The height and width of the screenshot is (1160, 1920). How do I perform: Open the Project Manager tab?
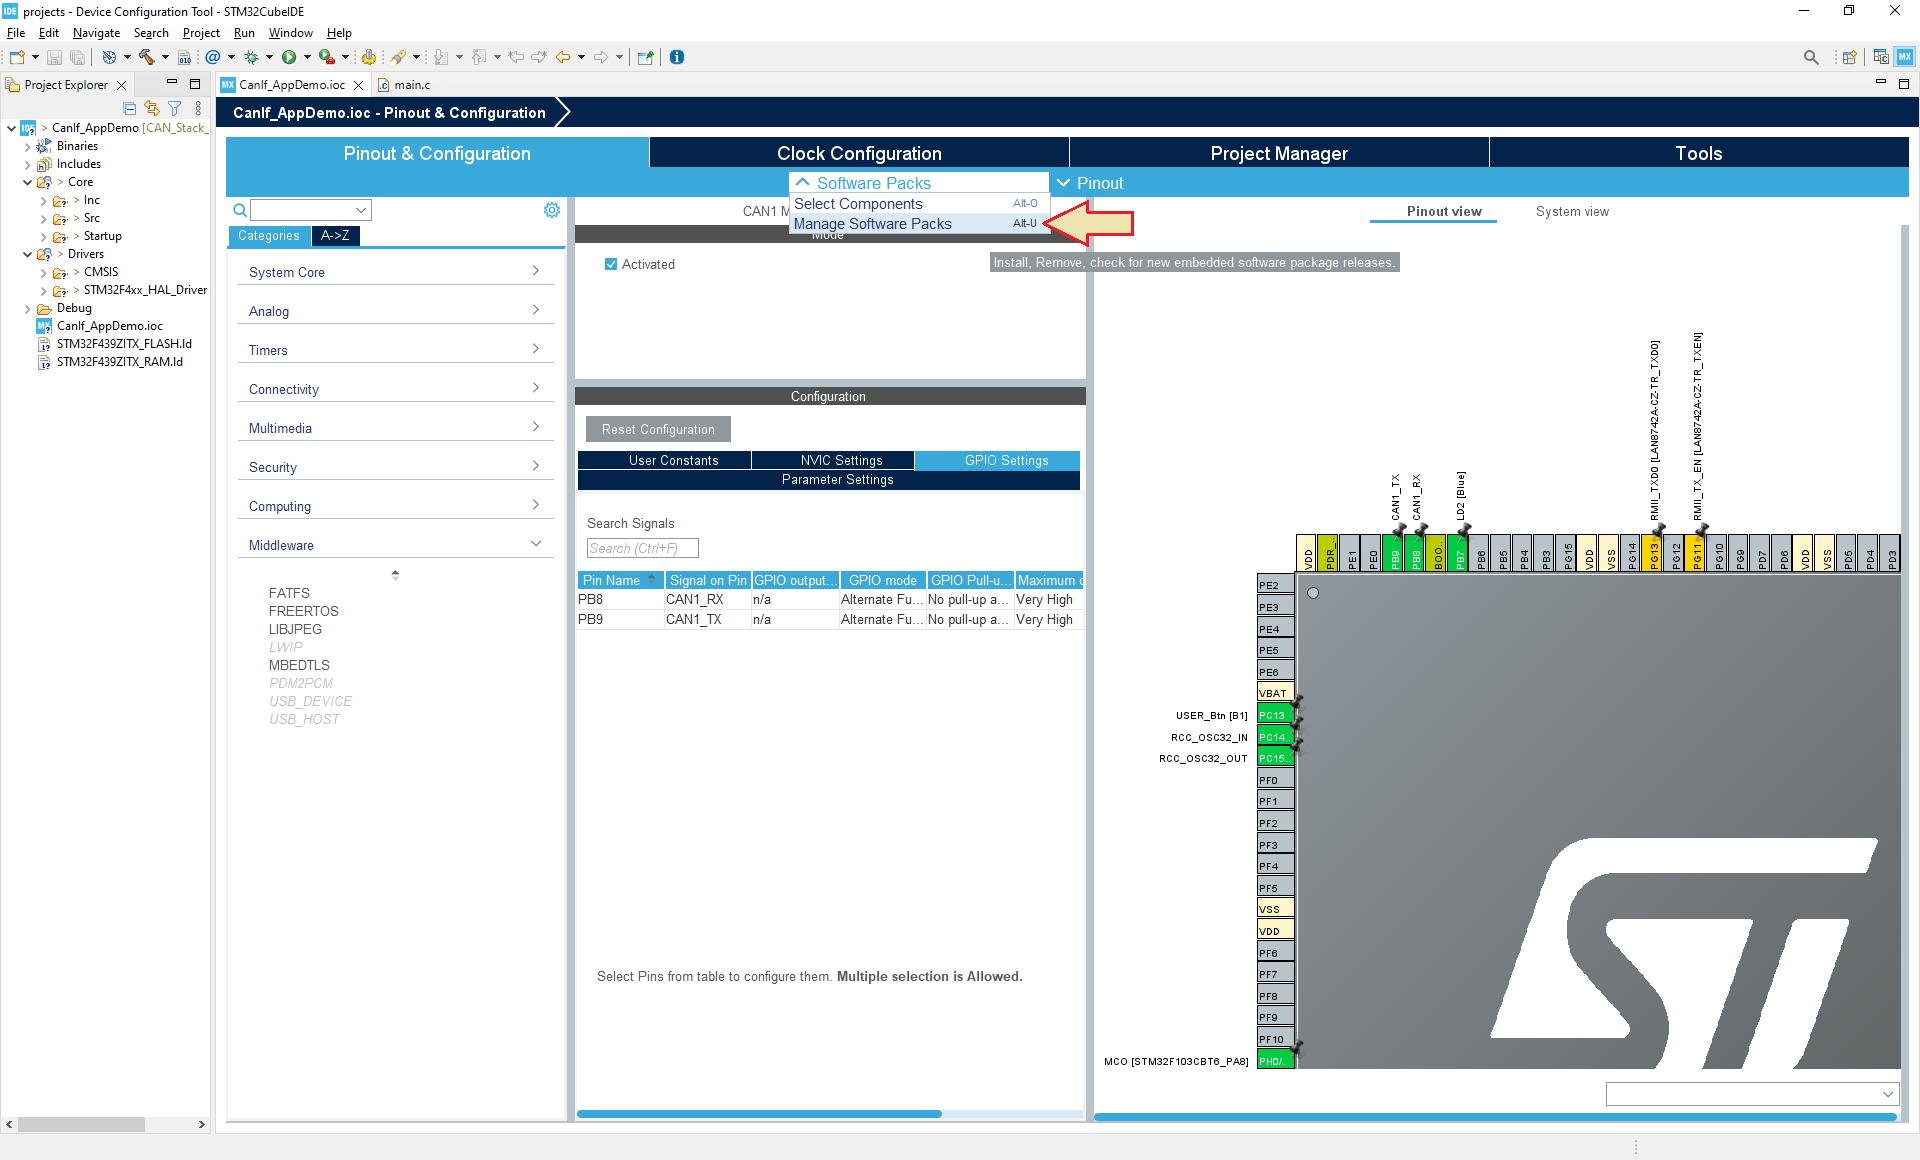tap(1279, 153)
